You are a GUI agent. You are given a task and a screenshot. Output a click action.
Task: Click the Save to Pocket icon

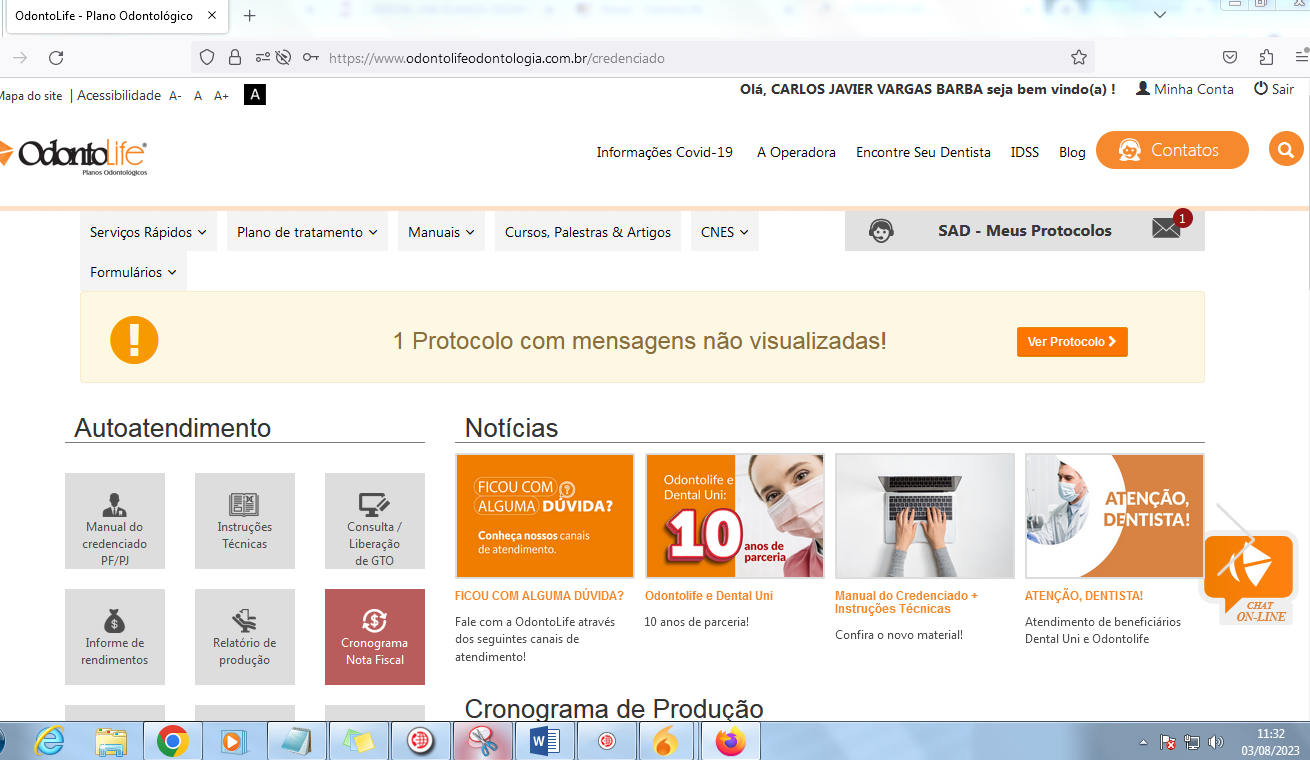click(1231, 57)
